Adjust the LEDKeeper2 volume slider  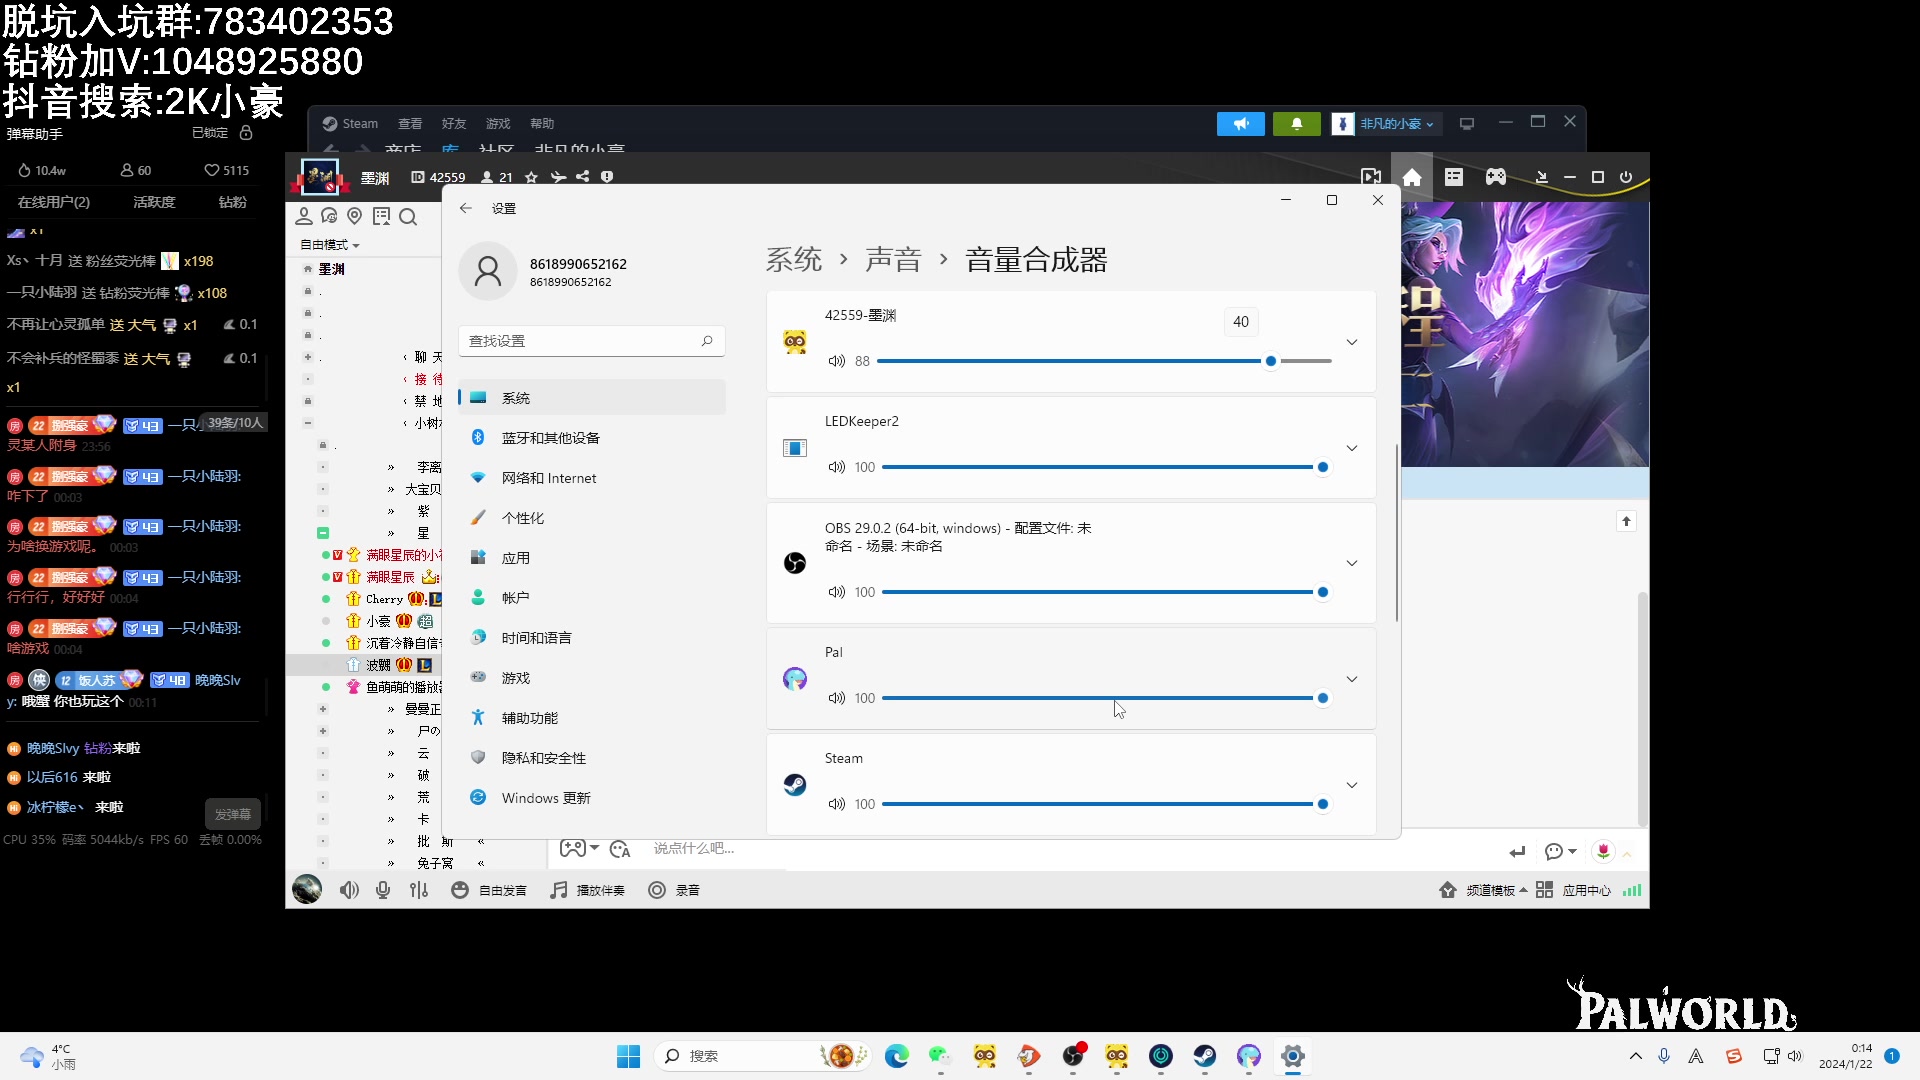tap(1106, 467)
